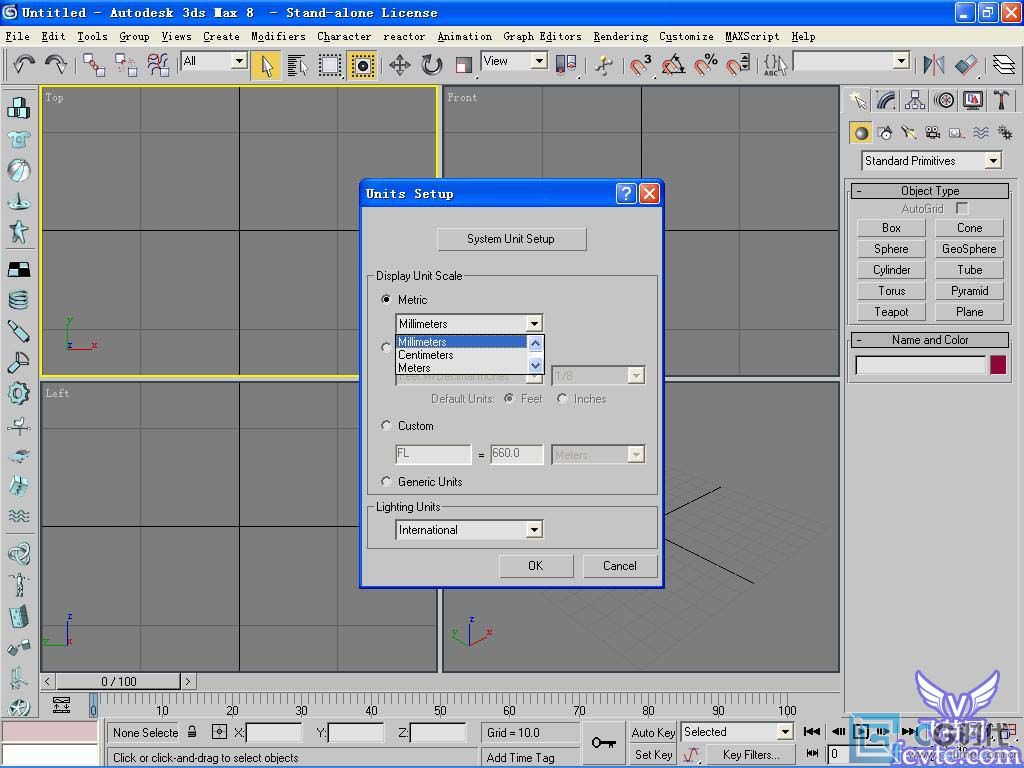The image size is (1024, 768).
Task: Select the Cameras category icon
Action: [933, 133]
